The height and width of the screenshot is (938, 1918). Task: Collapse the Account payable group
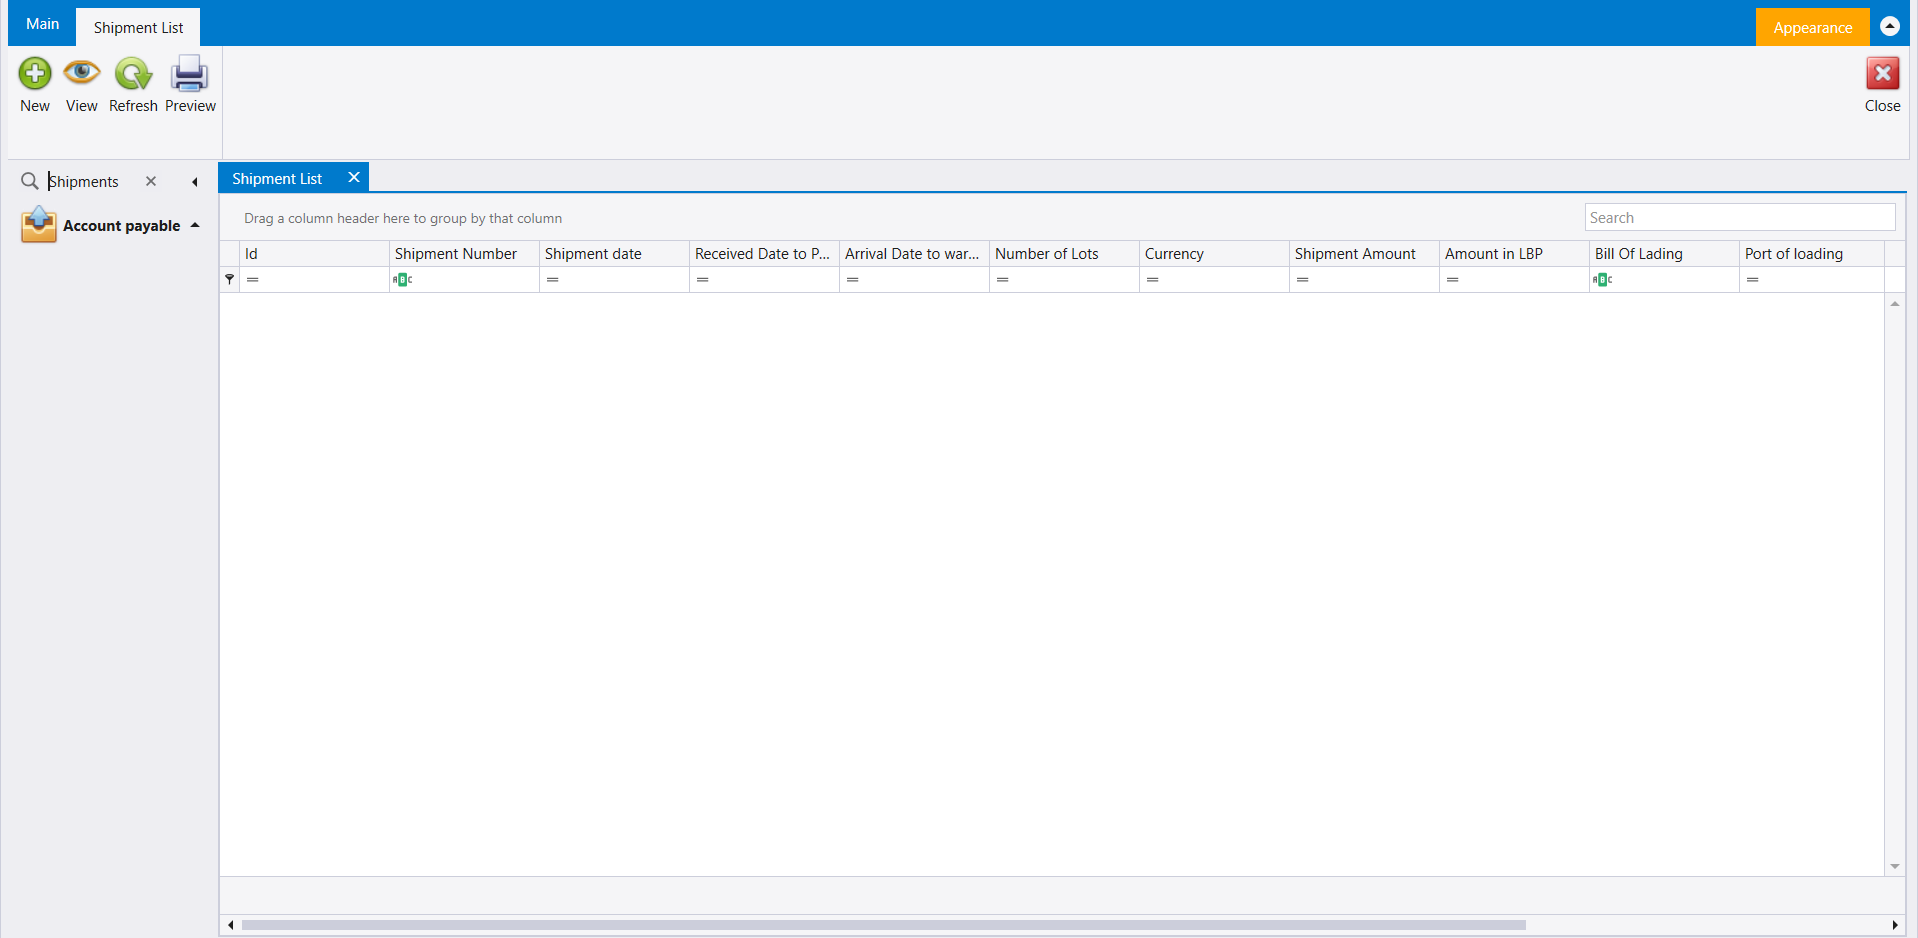pyautogui.click(x=195, y=225)
